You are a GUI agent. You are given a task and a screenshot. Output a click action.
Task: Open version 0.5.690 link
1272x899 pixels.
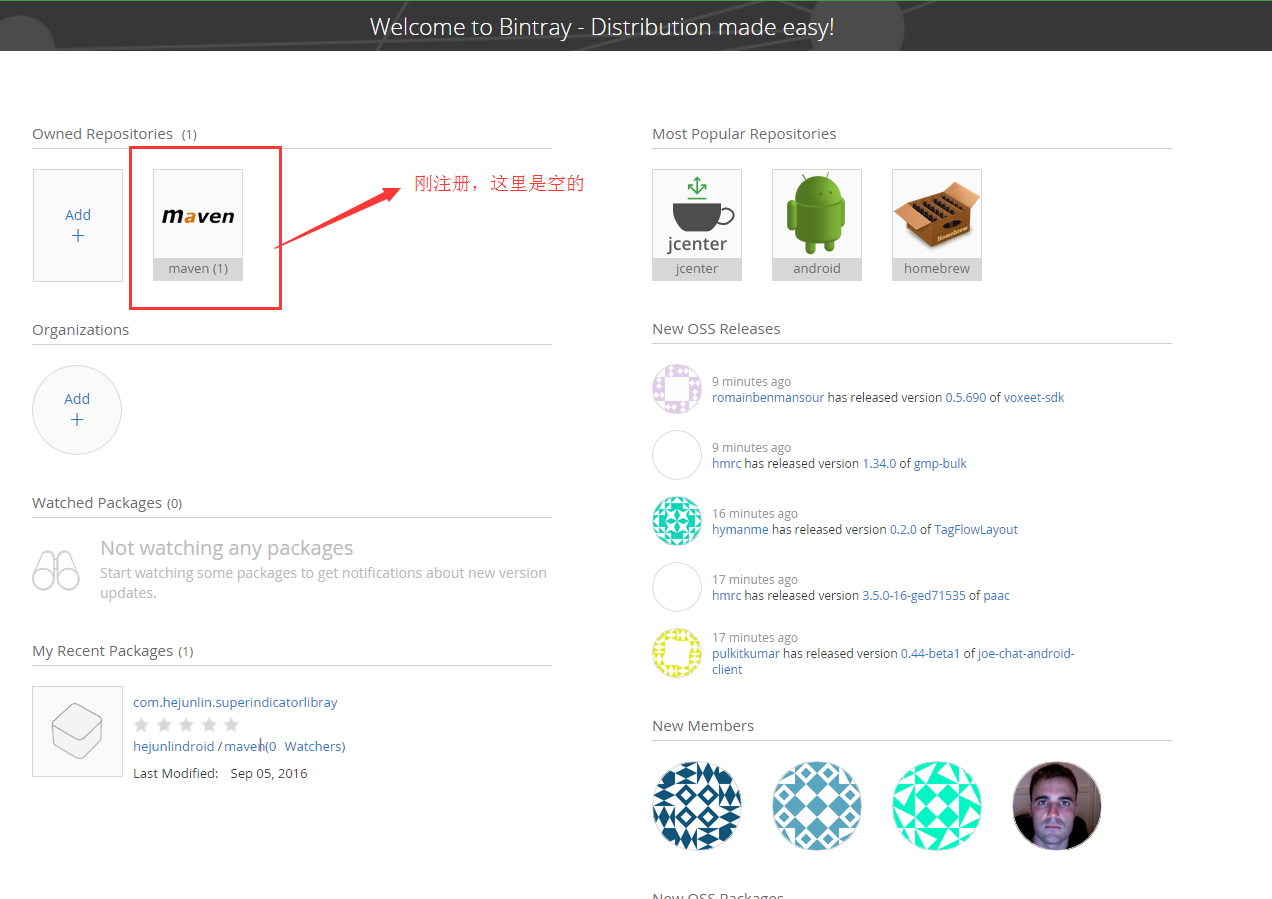tap(966, 397)
